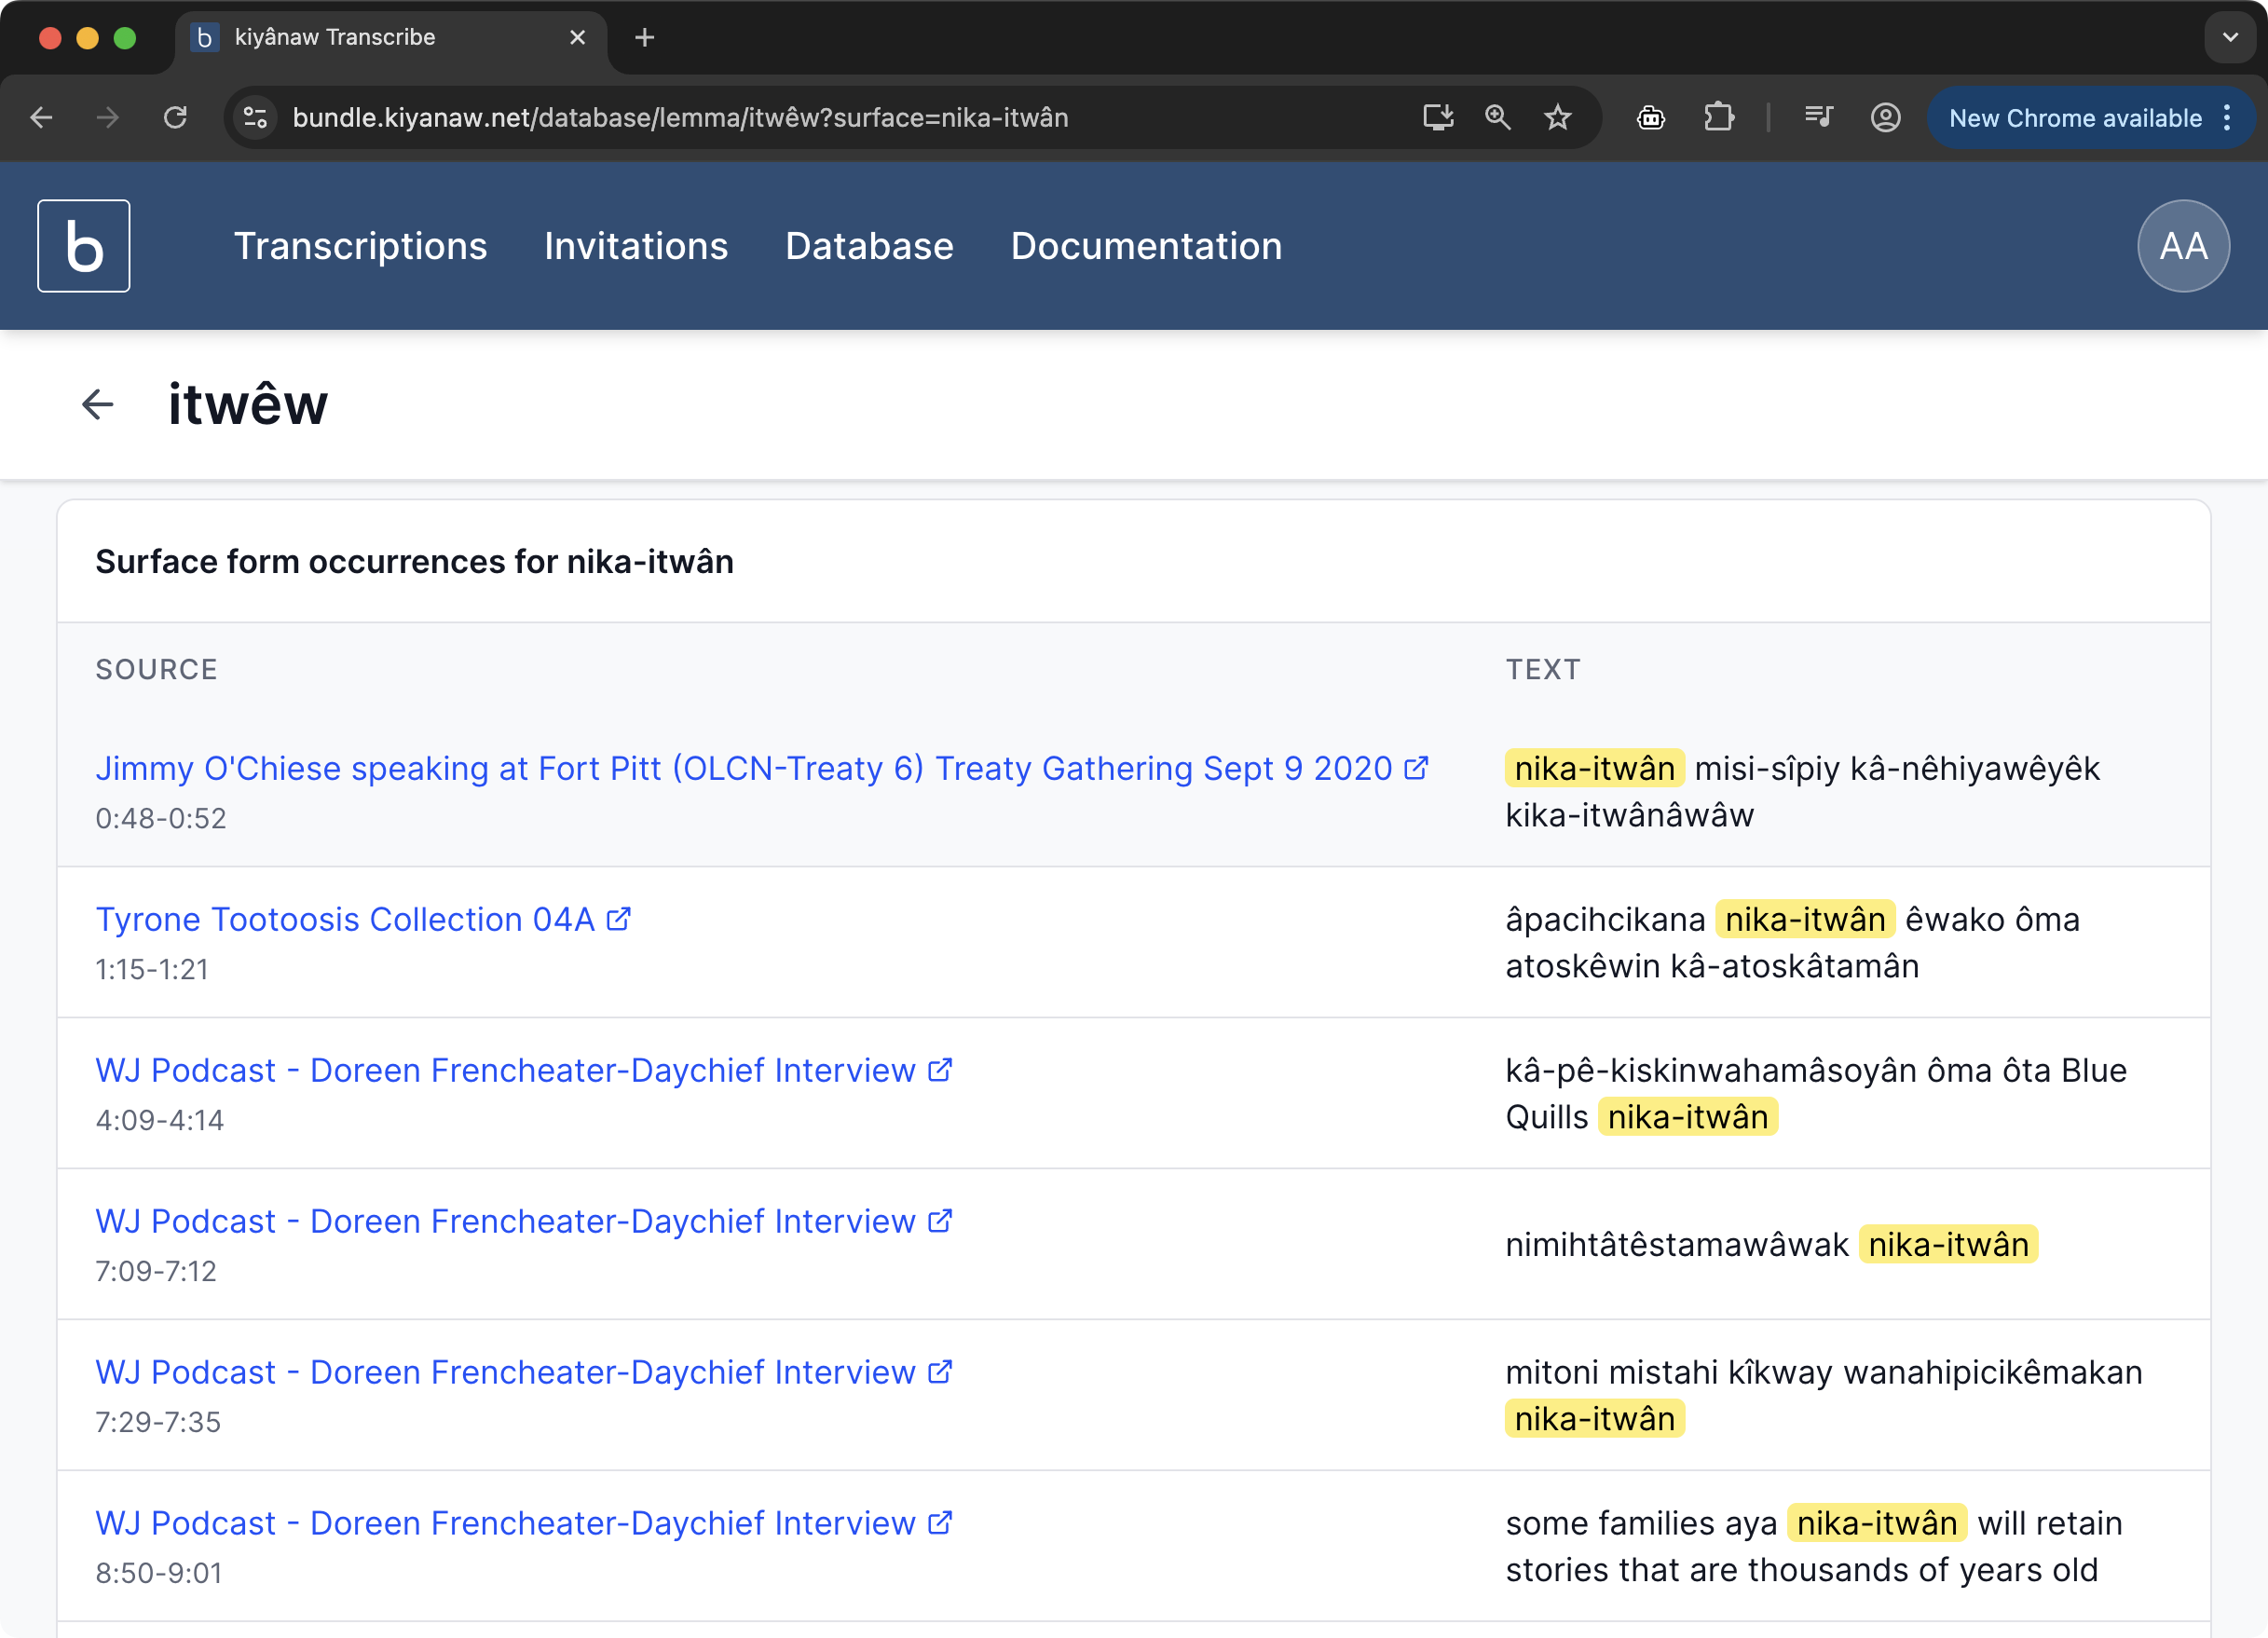
Task: Open the Jimmy O'Chiese Fort Pitt source link
Action: click(743, 768)
